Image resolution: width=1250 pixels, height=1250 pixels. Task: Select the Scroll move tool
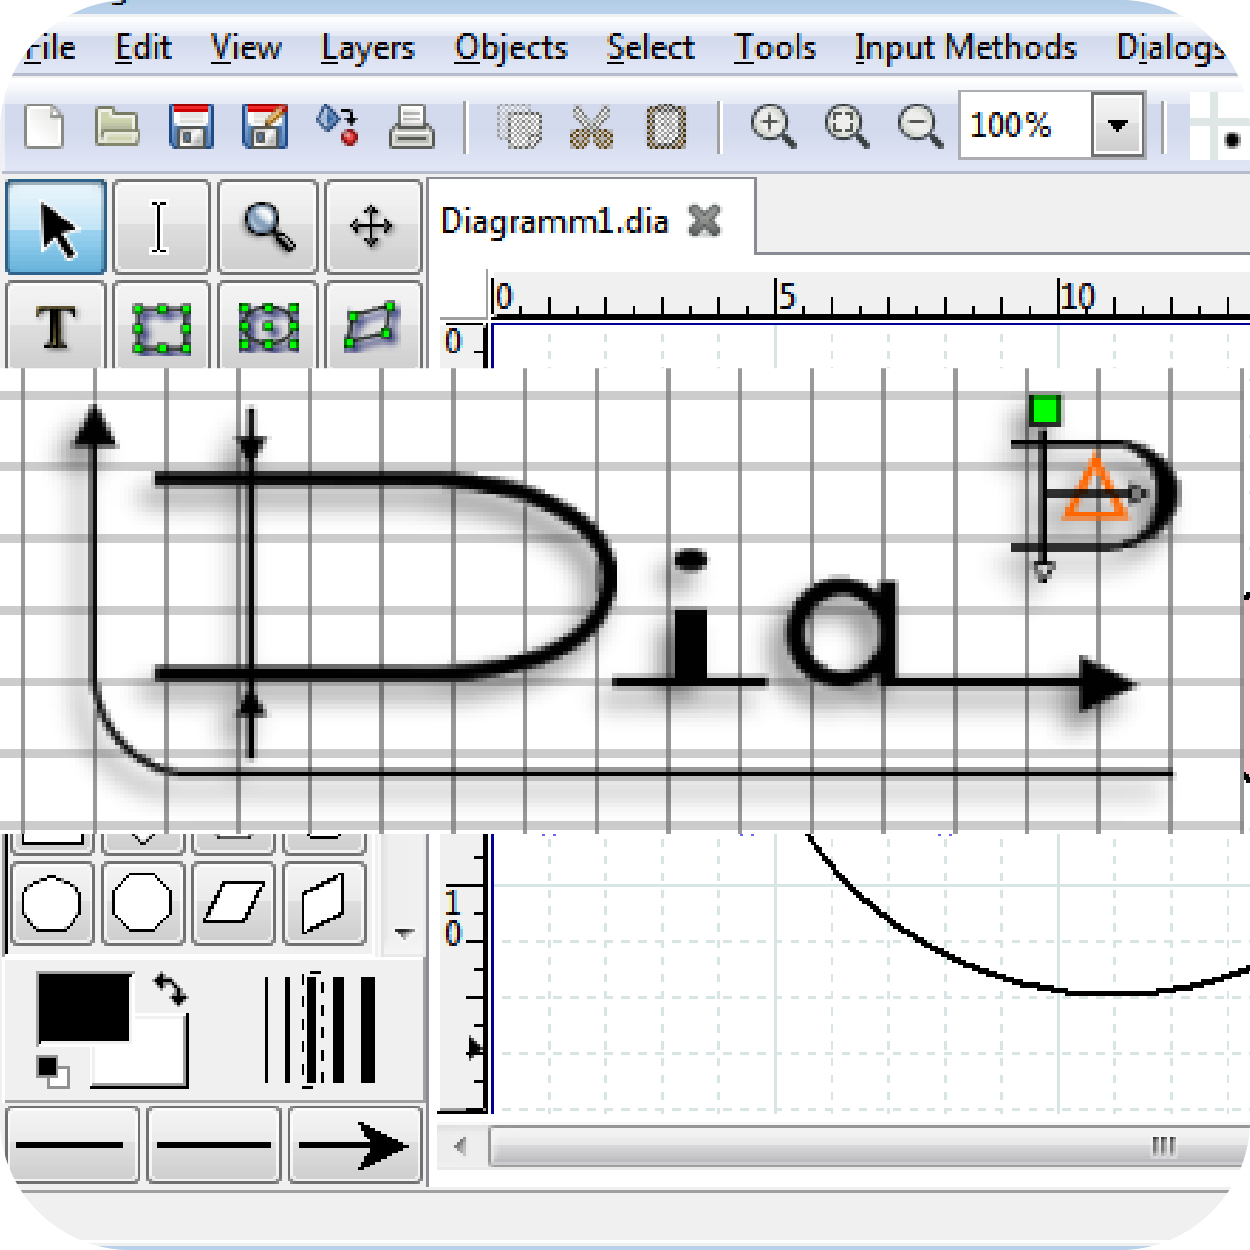tap(372, 228)
